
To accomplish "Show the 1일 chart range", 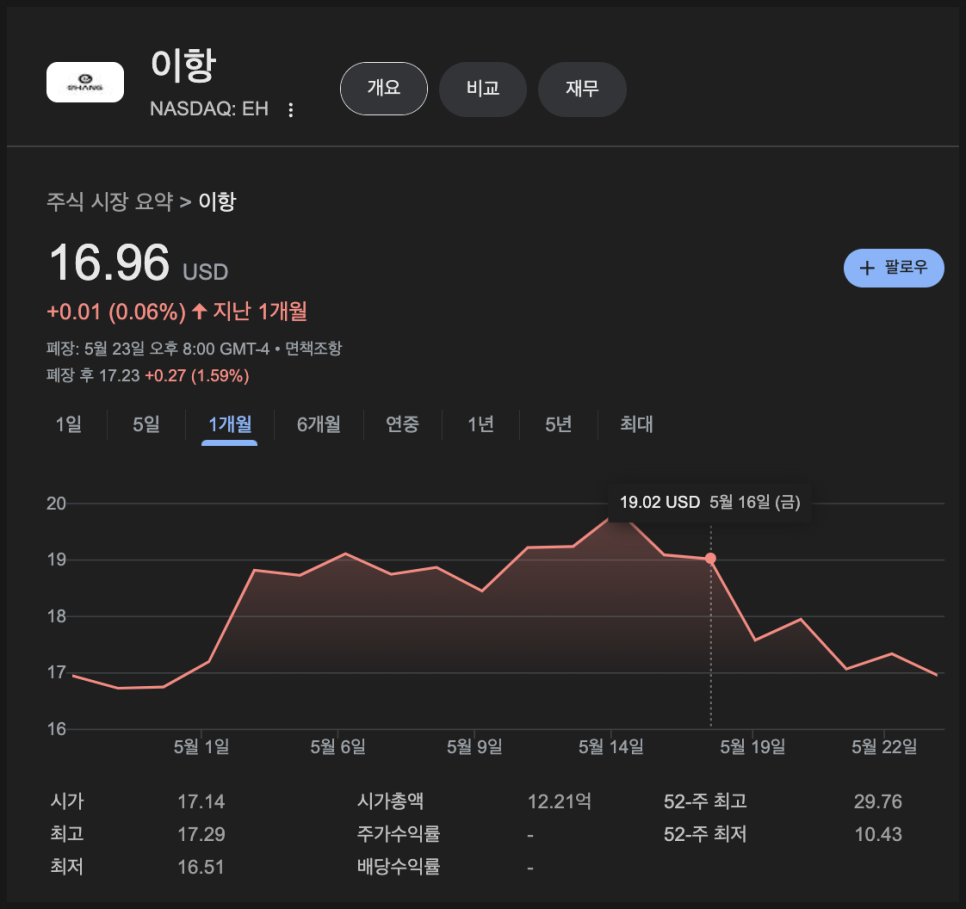I will (68, 424).
